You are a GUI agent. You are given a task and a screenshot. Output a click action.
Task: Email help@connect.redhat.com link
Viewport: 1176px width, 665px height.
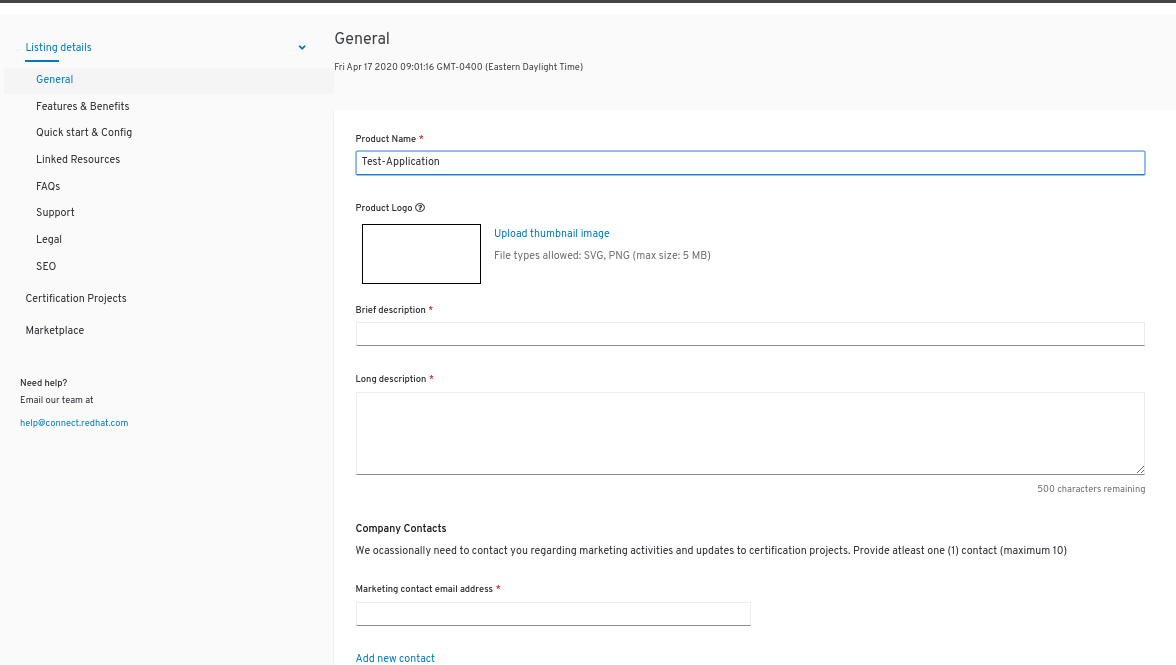pos(74,423)
